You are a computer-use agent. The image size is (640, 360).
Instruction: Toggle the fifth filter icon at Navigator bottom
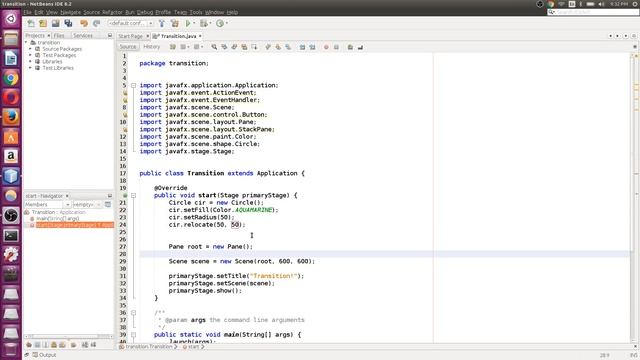[x=62, y=345]
